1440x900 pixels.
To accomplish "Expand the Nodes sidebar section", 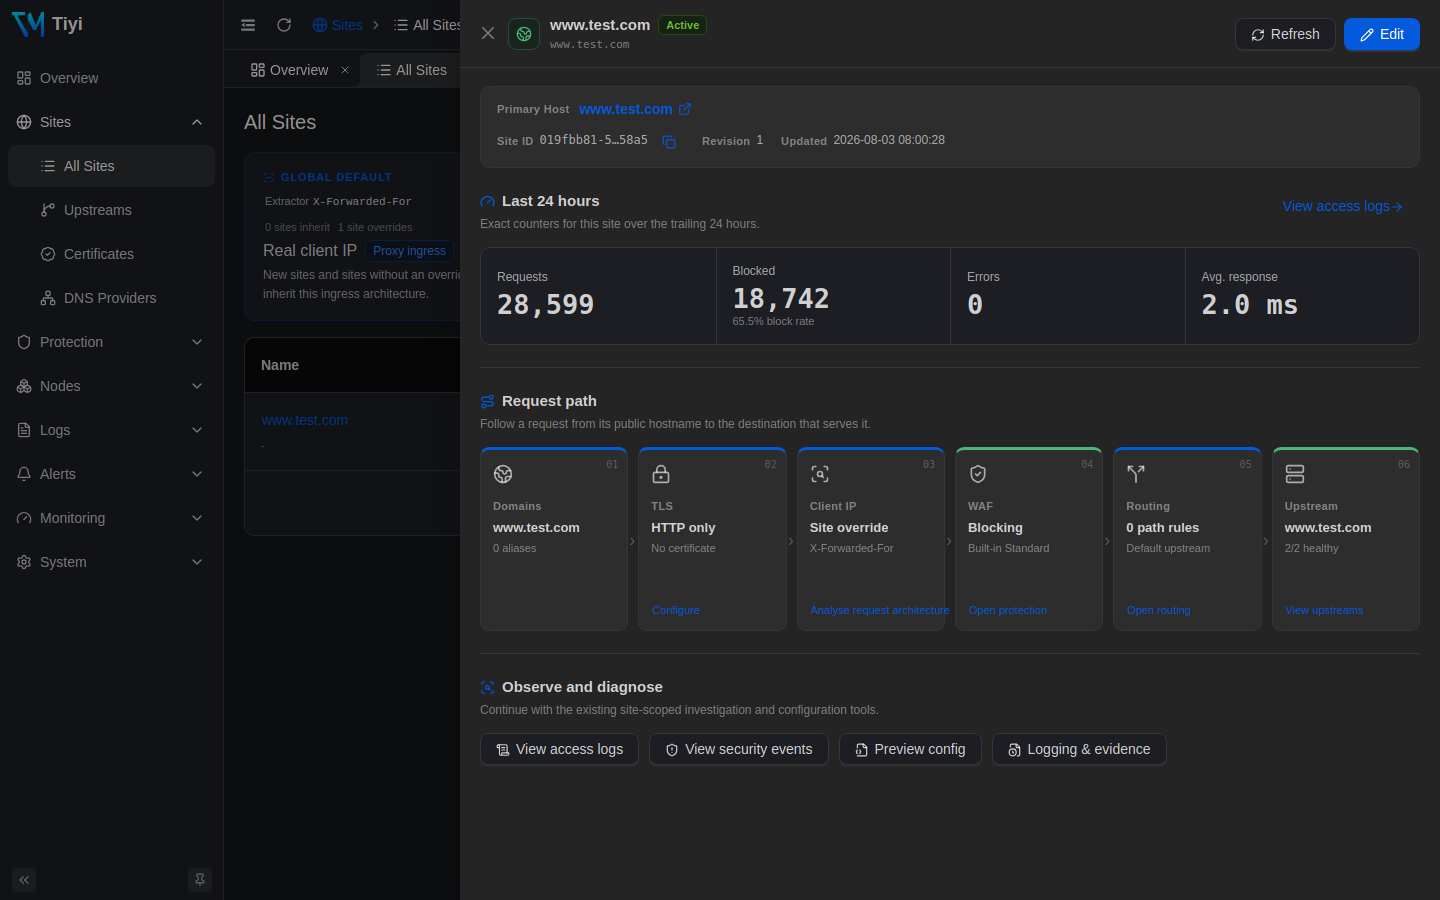I will click(111, 386).
